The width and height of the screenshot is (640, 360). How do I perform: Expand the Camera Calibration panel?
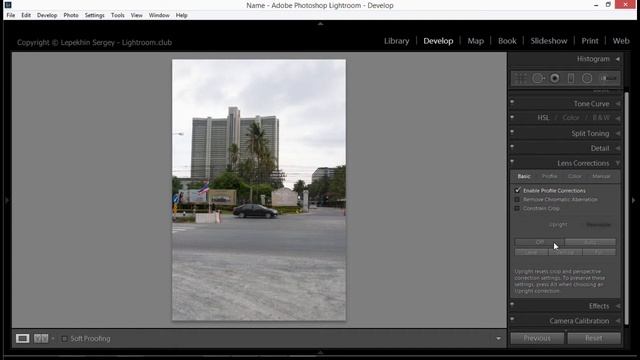click(x=618, y=321)
